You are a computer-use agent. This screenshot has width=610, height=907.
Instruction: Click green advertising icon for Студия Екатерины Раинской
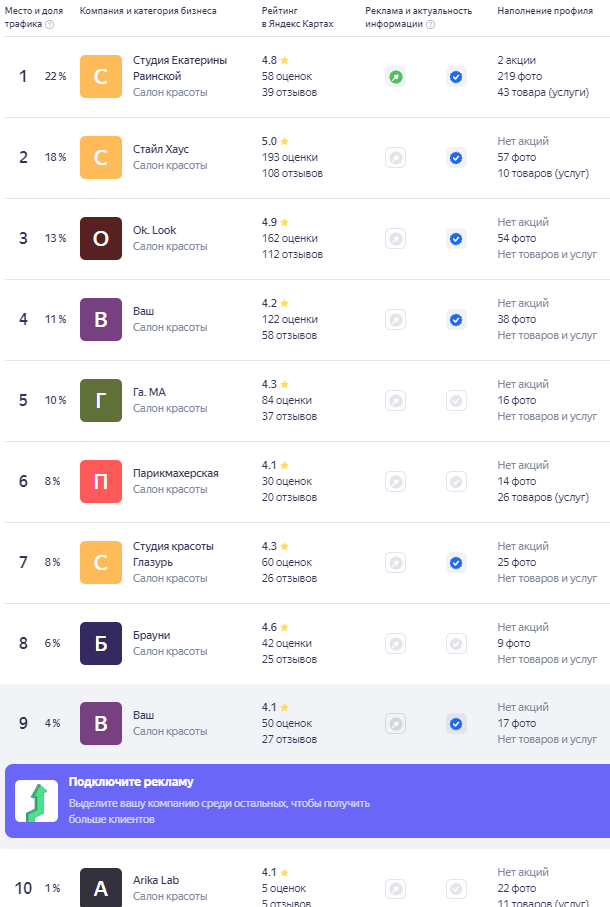[x=395, y=77]
